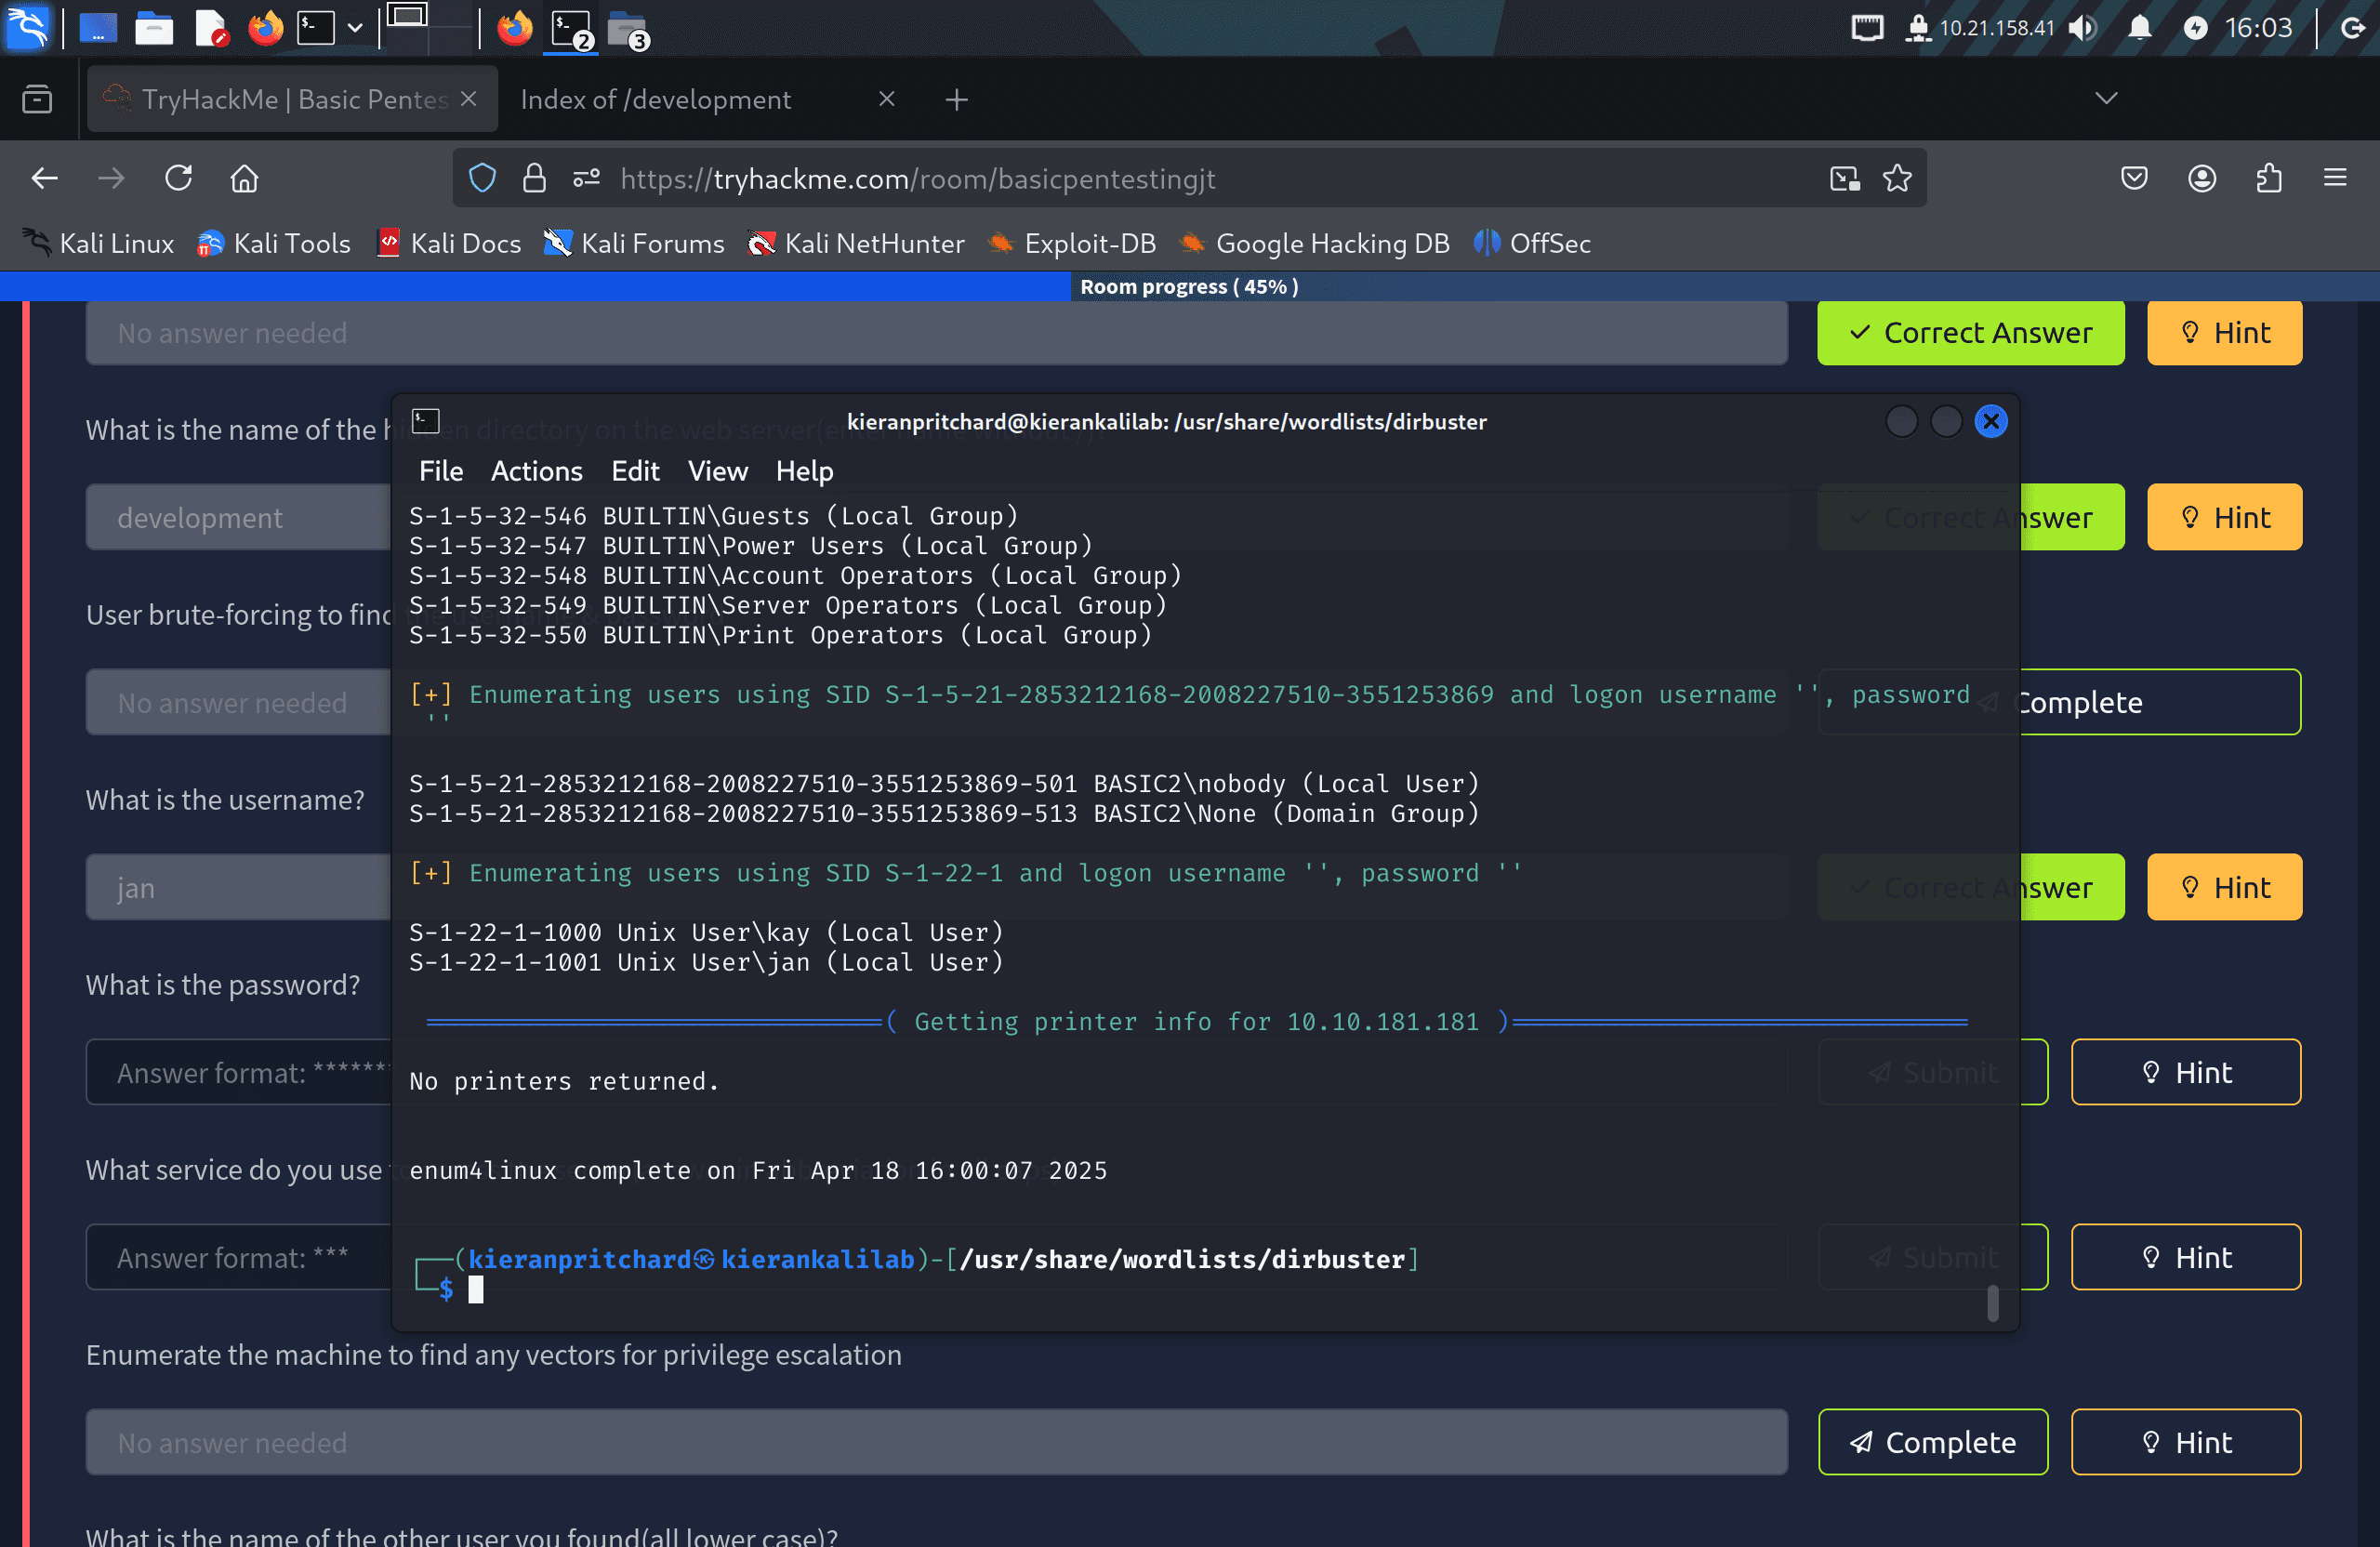Open Pocket save button

(2134, 178)
